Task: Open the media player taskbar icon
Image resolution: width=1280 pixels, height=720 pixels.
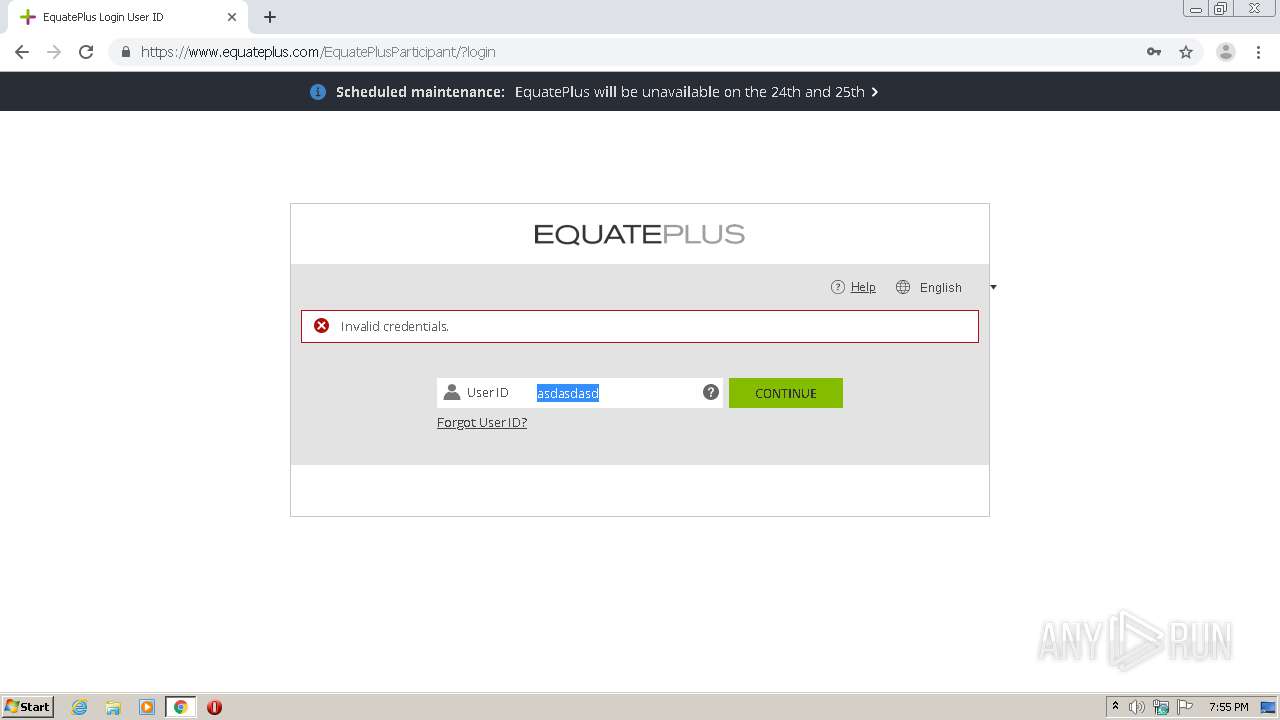Action: click(x=147, y=707)
